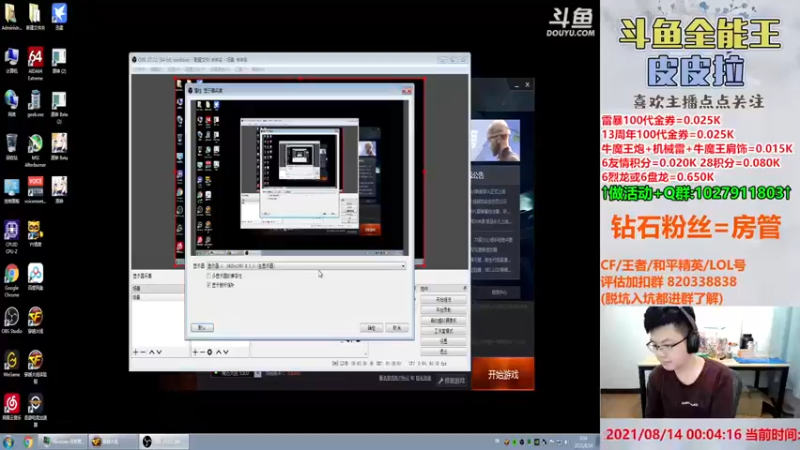Undock the OBS Controls panel
Screen dimensions: 800x450
coord(464,289)
